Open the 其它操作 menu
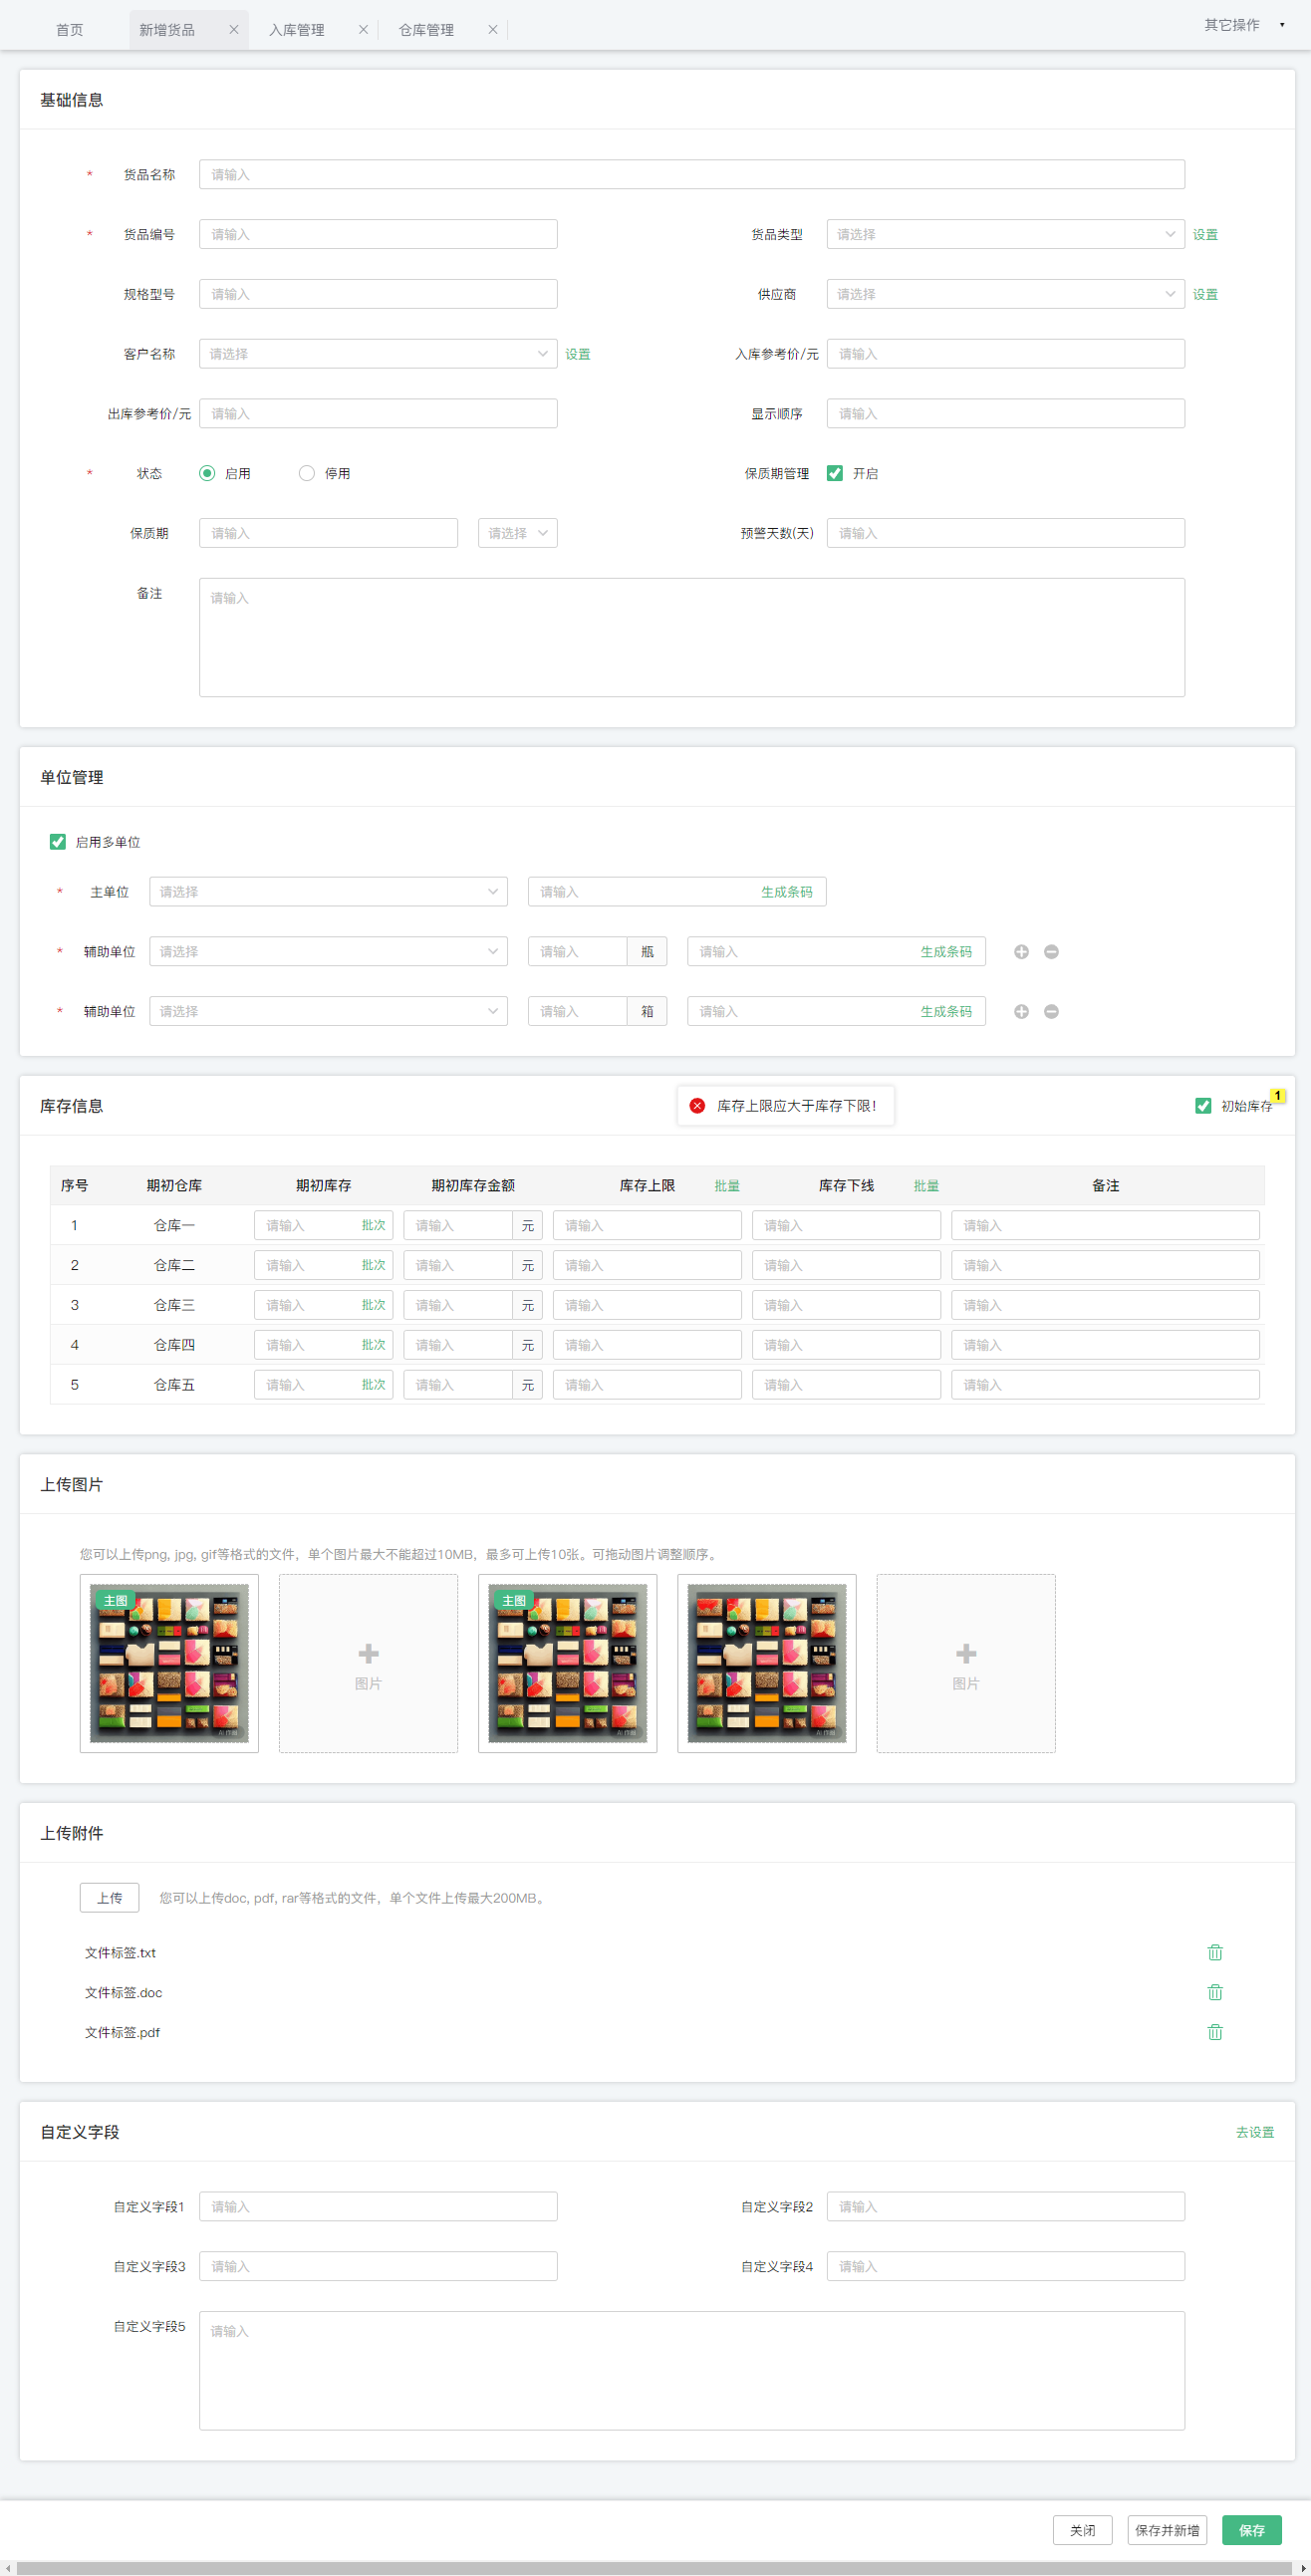1311x2576 pixels. click(x=1232, y=25)
